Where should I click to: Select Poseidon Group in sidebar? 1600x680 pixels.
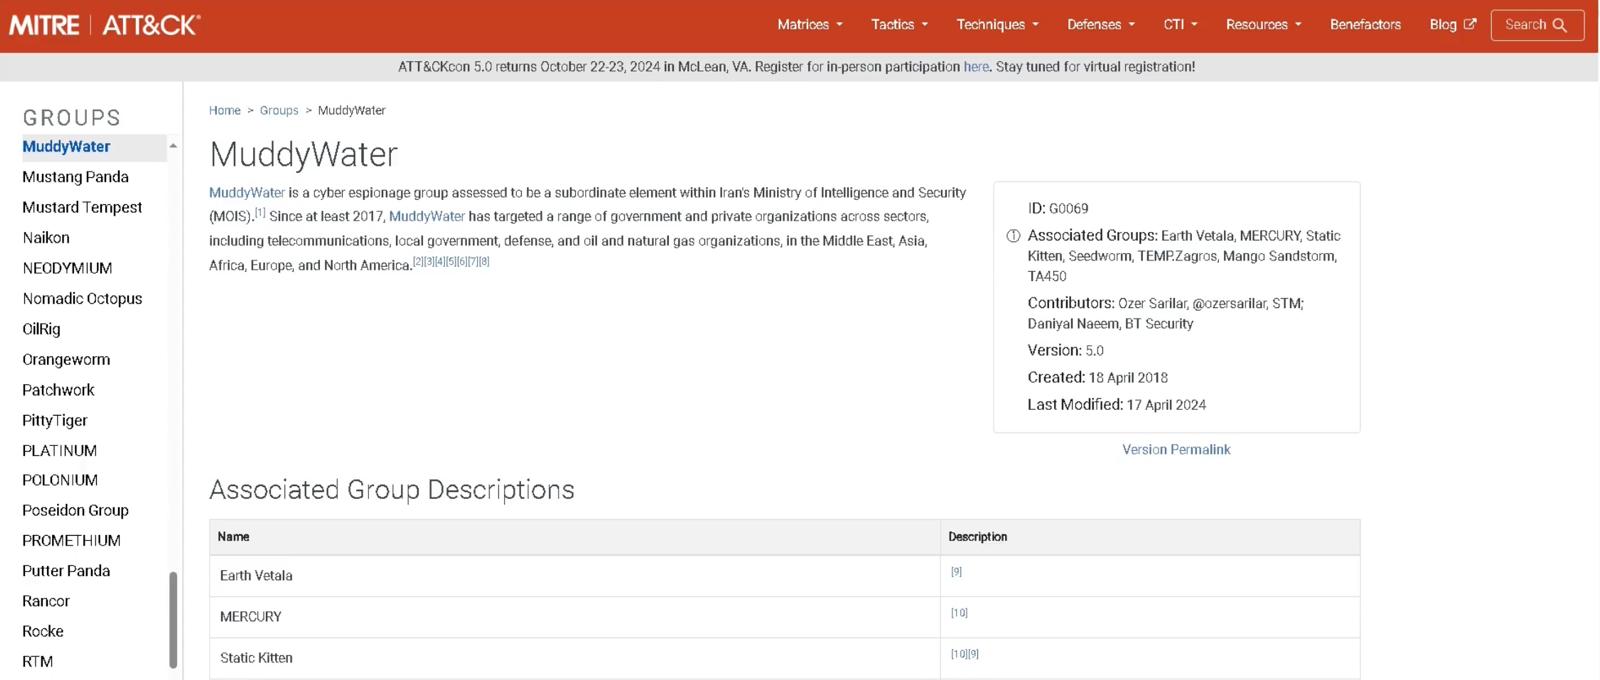coord(75,510)
